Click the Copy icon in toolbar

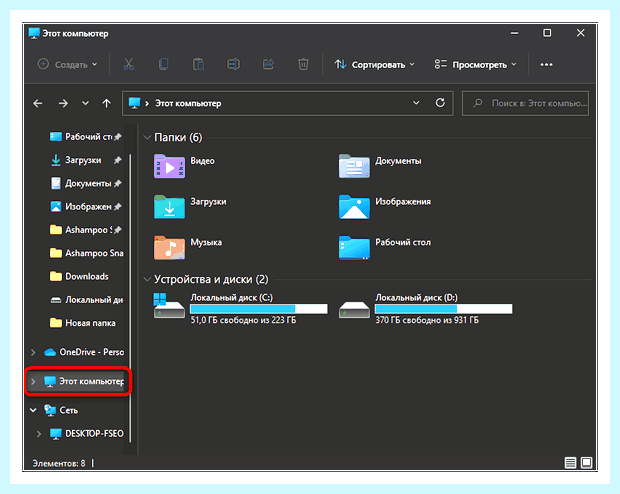pyautogui.click(x=163, y=64)
